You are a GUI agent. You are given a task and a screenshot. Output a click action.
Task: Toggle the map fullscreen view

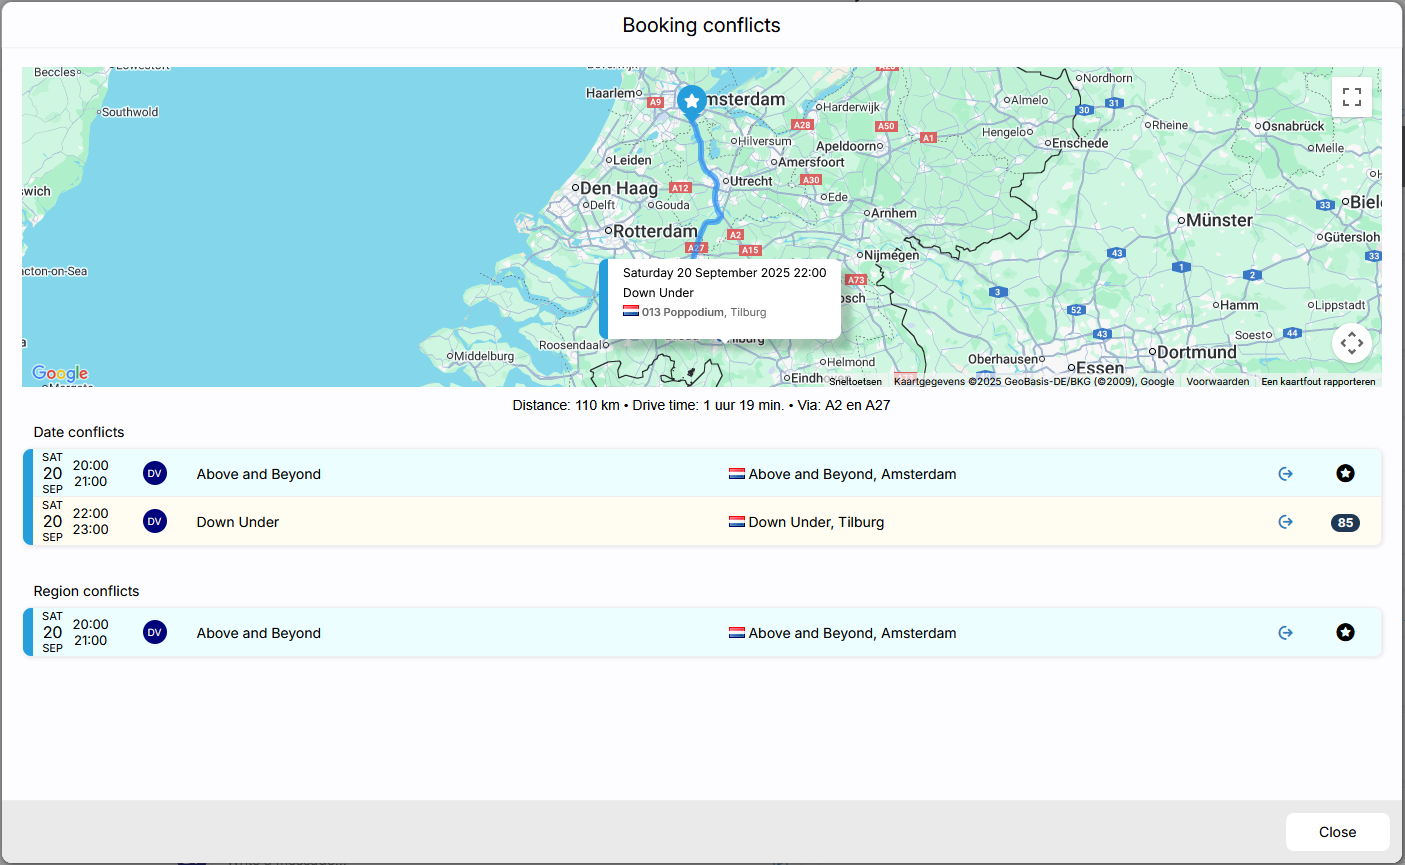click(1352, 97)
